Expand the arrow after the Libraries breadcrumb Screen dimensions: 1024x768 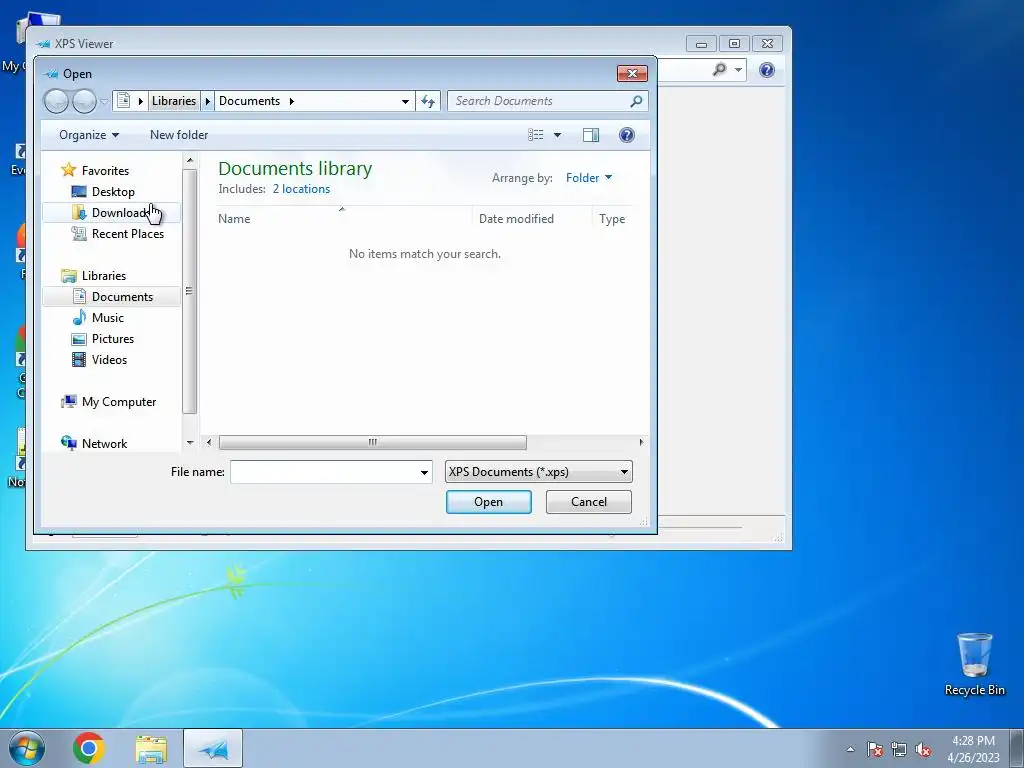pyautogui.click(x=208, y=101)
